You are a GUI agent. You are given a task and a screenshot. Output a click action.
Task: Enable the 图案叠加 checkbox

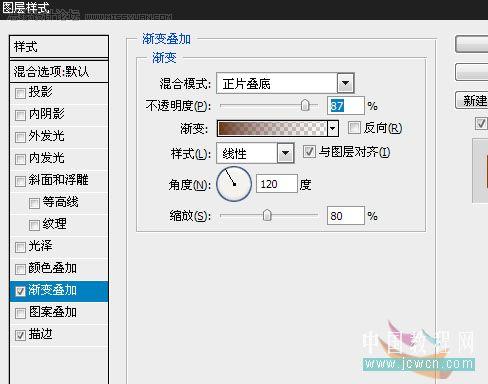20,313
